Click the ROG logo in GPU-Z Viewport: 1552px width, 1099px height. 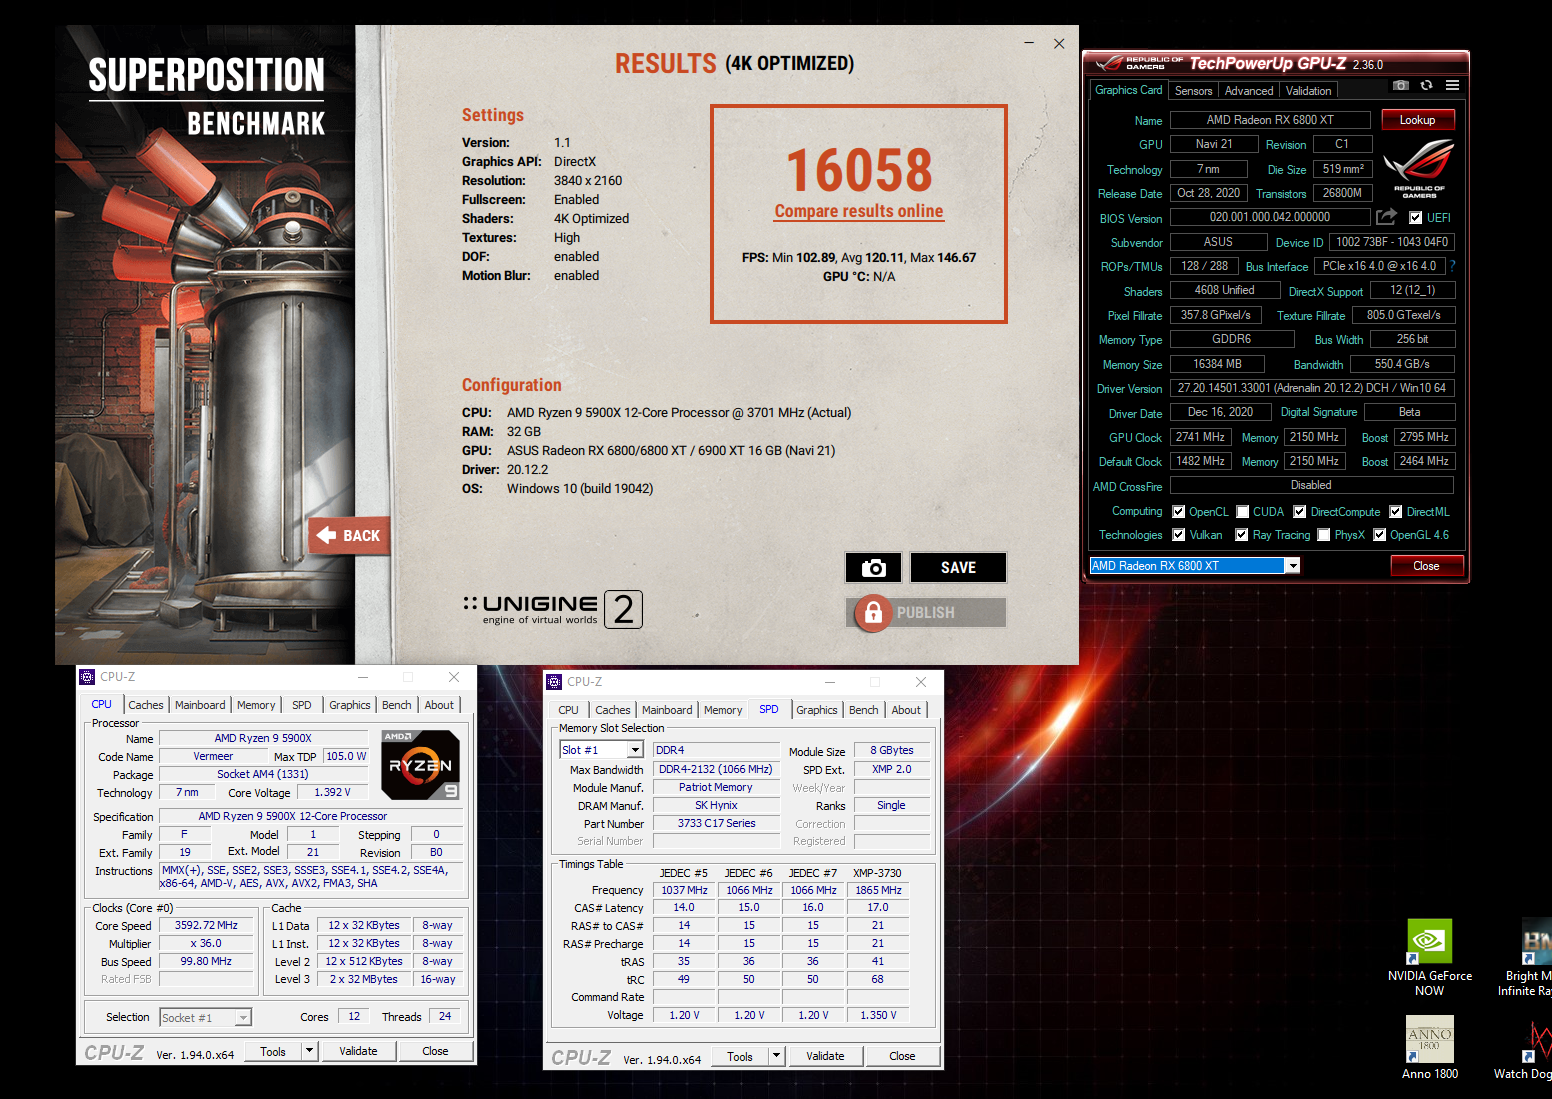point(1419,168)
